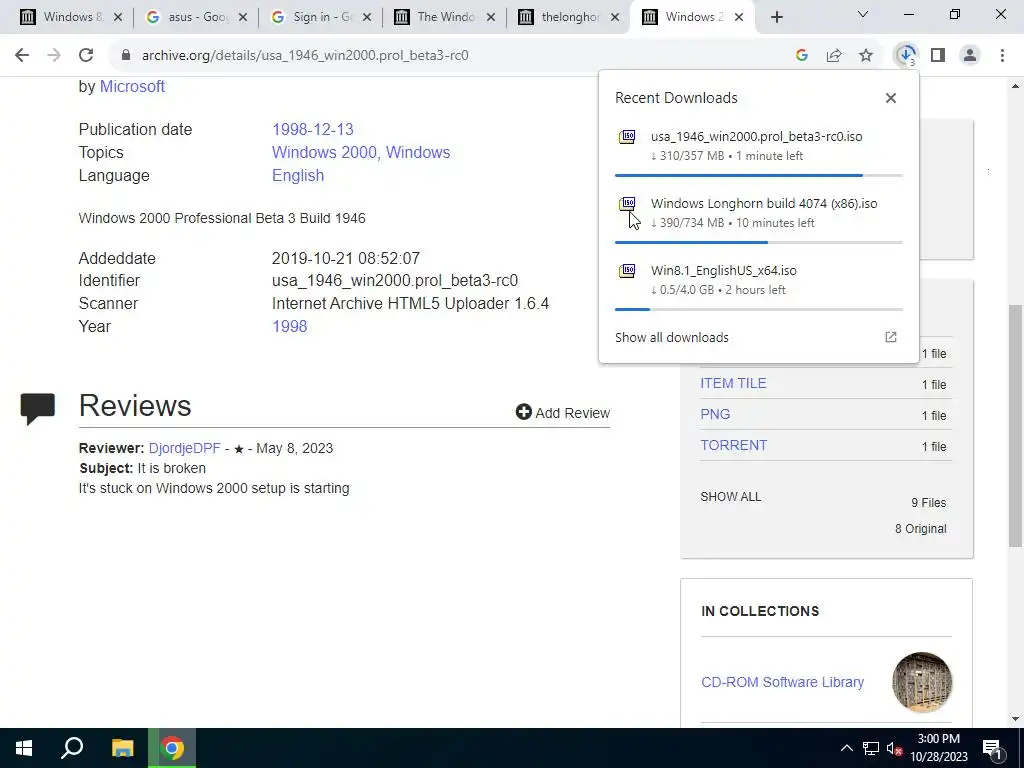Click Show all downloads

click(671, 338)
